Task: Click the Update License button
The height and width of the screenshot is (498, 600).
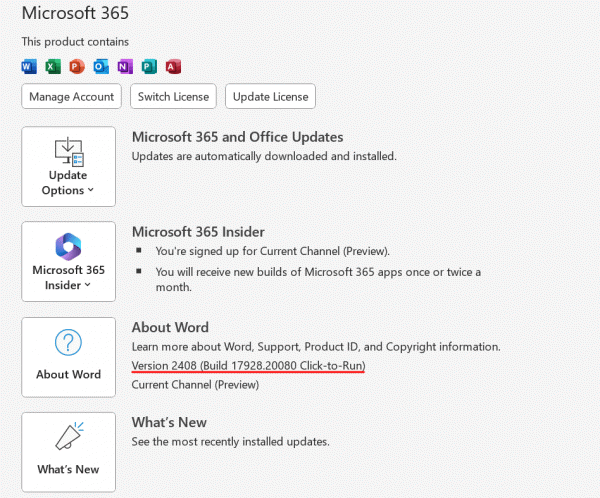Action: pyautogui.click(x=271, y=96)
